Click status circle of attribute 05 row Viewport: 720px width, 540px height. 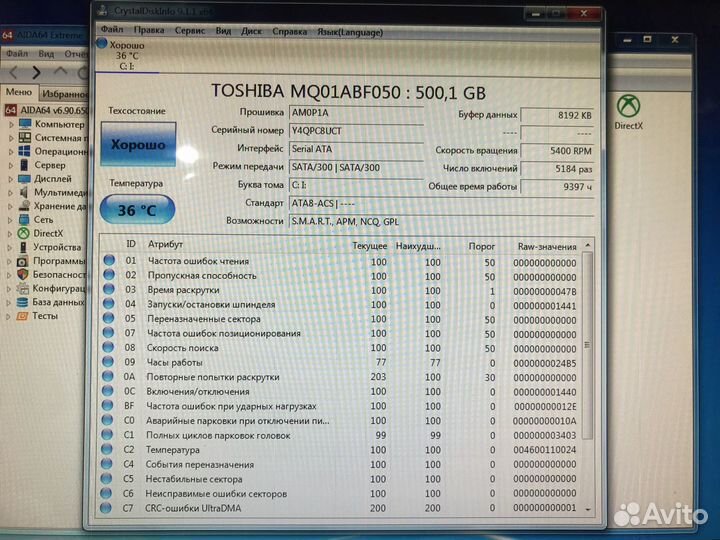[109, 319]
